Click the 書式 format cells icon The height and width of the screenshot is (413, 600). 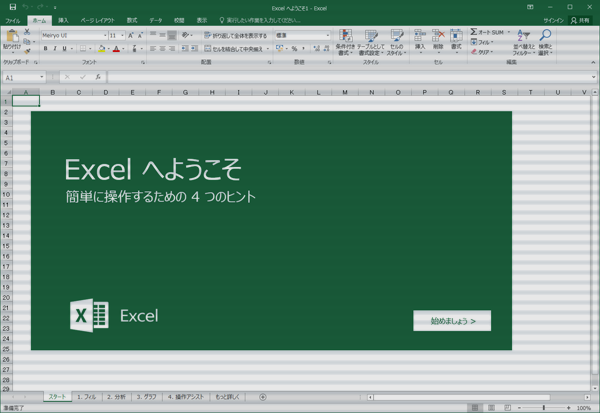pos(456,36)
